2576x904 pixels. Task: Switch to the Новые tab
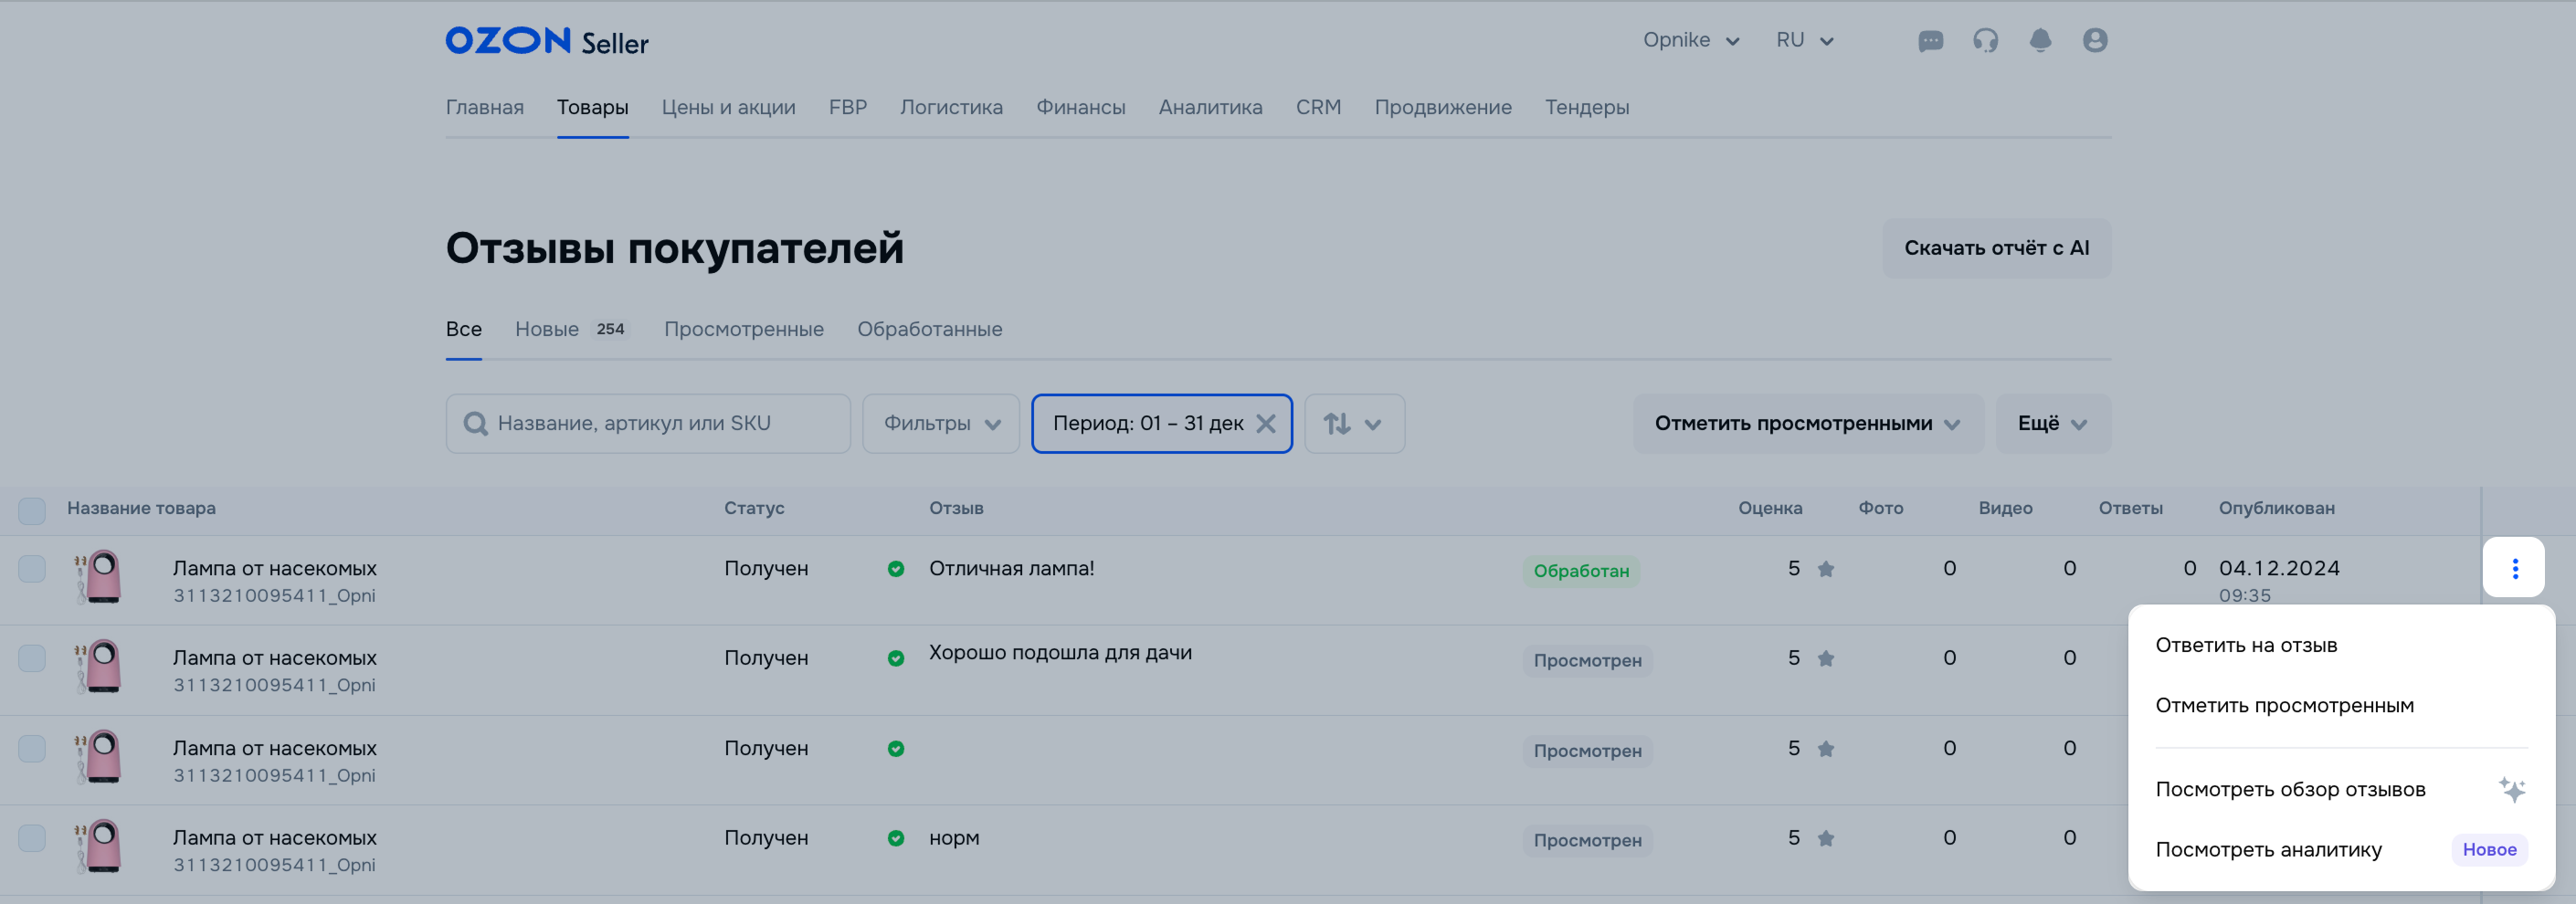pos(547,329)
